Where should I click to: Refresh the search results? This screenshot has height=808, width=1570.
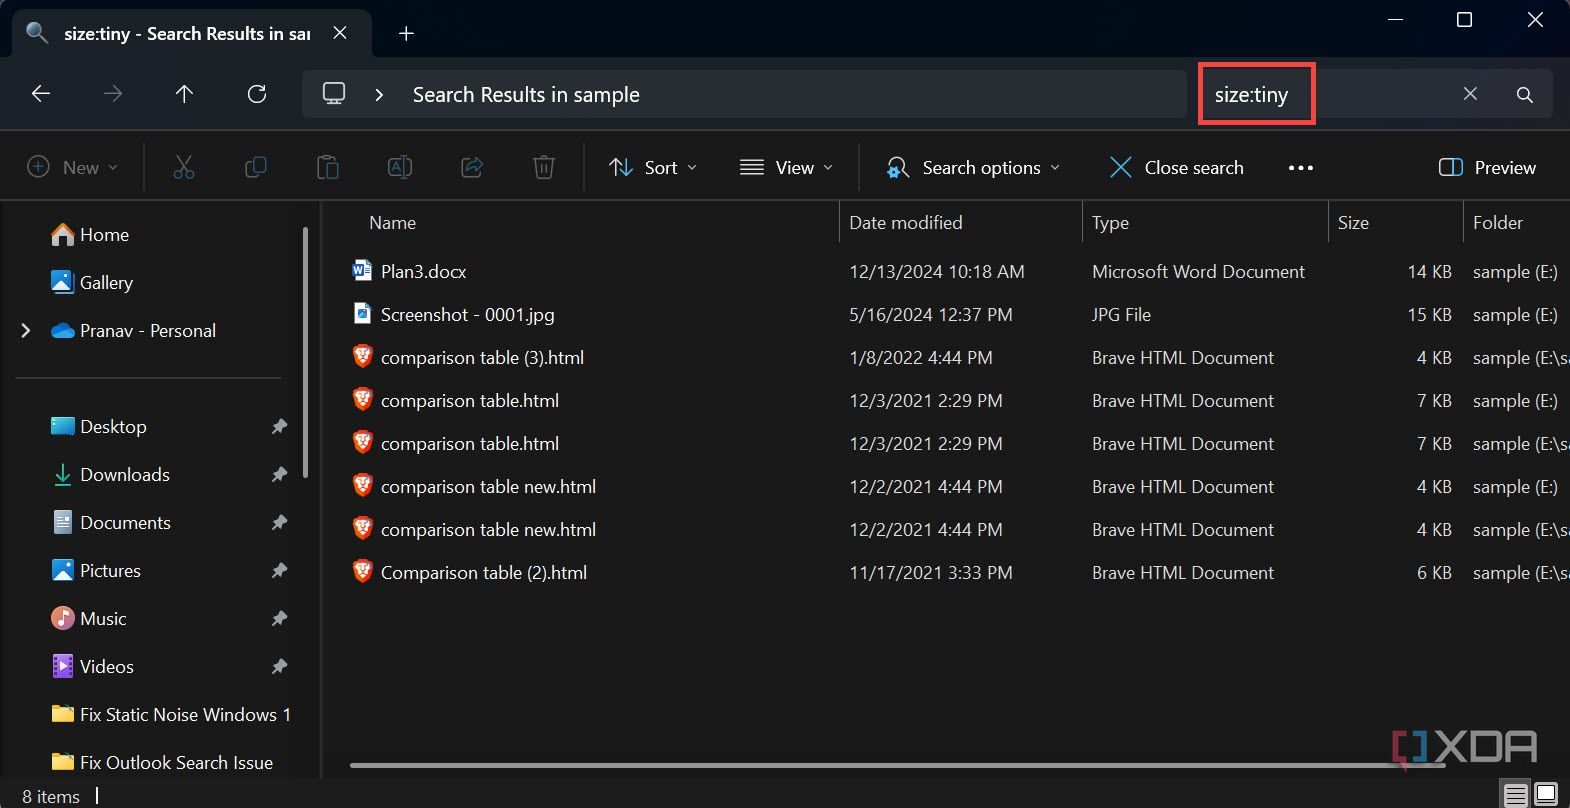click(257, 94)
